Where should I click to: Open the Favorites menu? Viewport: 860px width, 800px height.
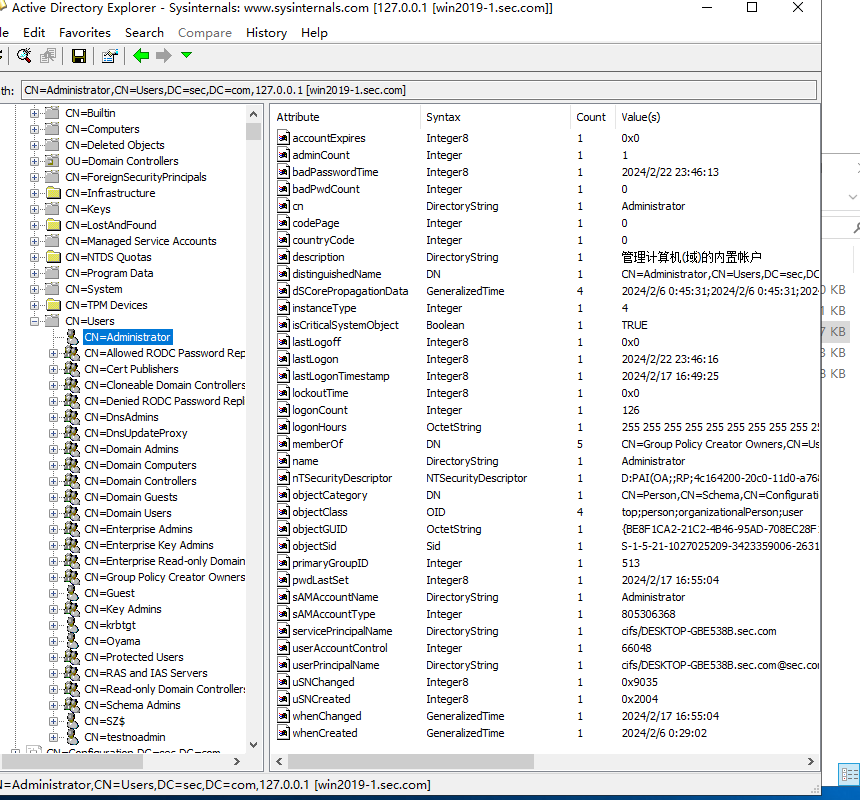point(85,32)
